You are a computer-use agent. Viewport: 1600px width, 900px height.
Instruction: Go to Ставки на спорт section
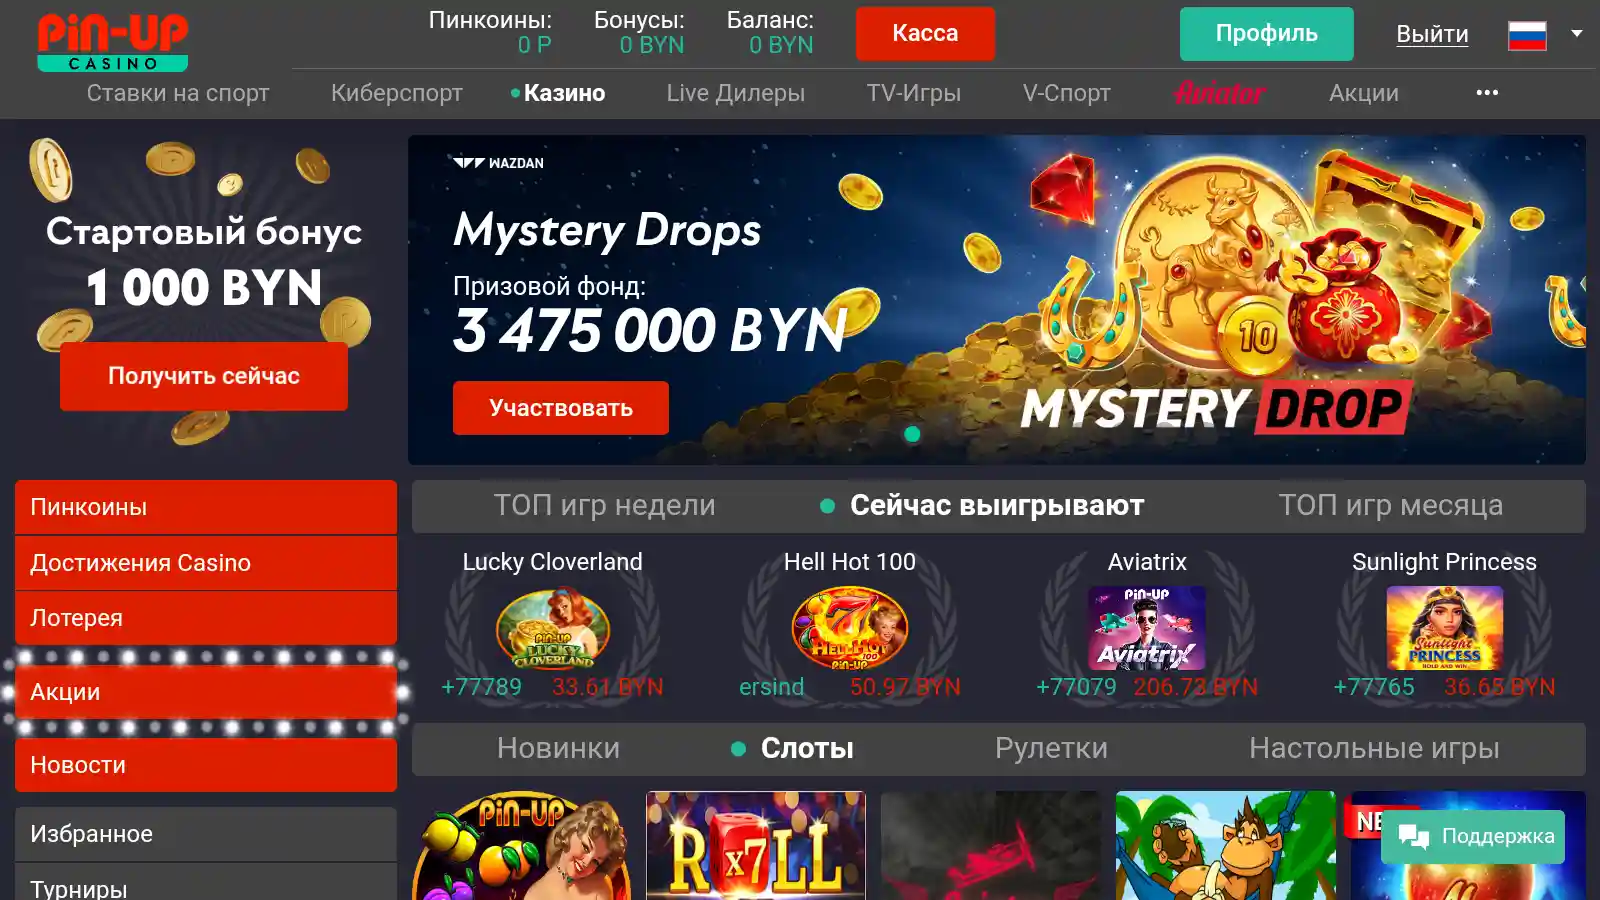(178, 93)
